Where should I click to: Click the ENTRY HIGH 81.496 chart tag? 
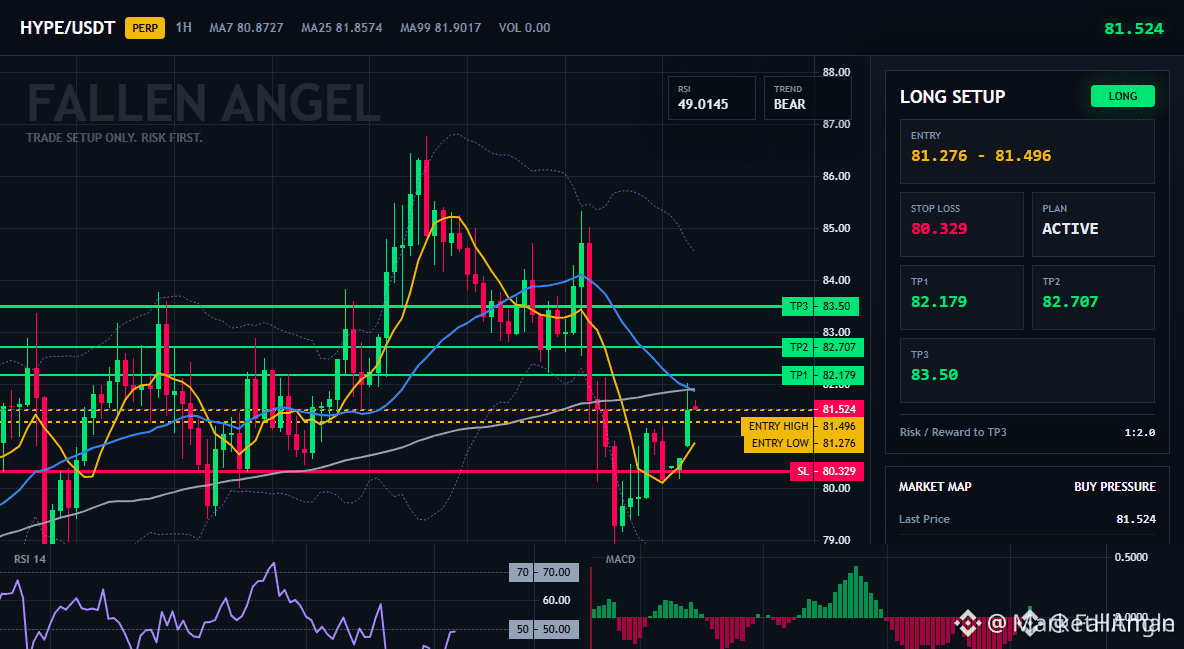[x=803, y=426]
